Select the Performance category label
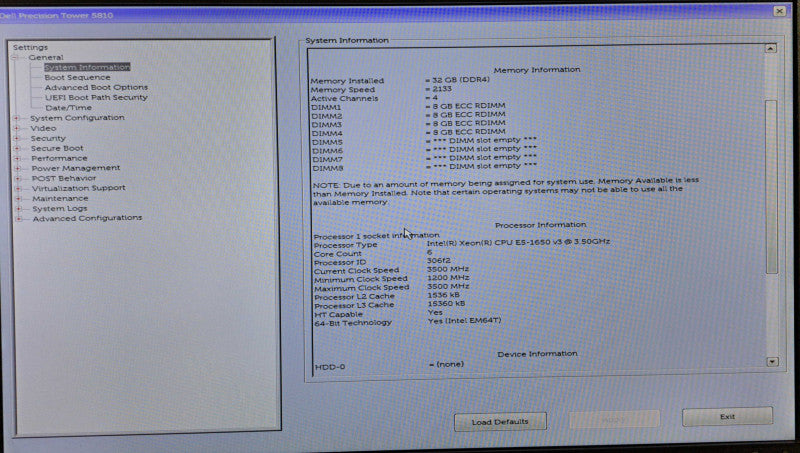This screenshot has height=453, width=800. 59,158
